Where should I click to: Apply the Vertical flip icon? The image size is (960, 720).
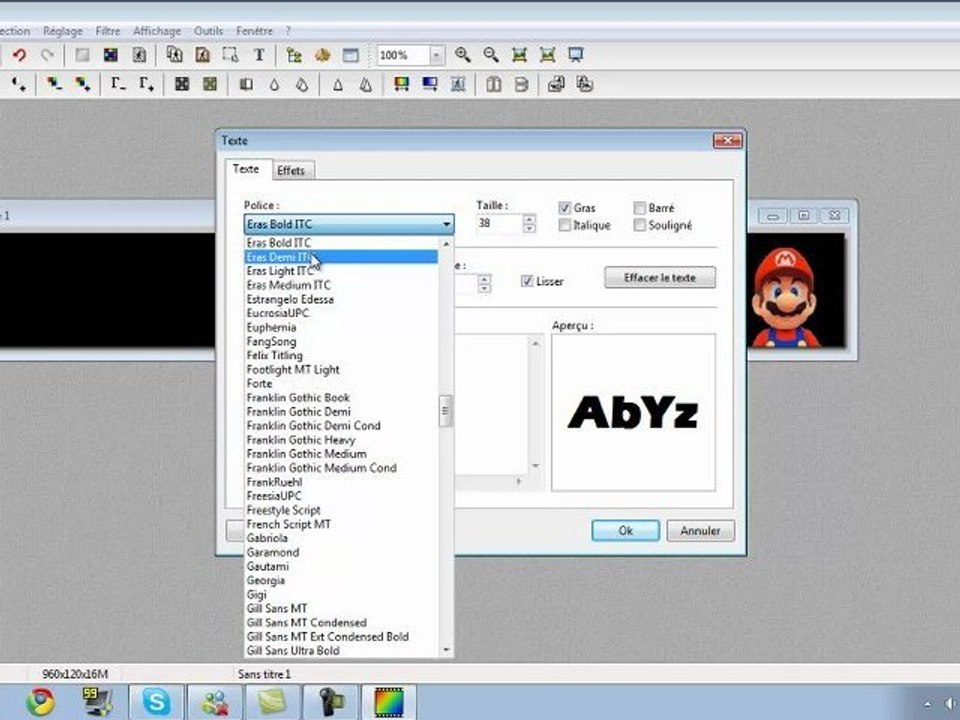click(x=522, y=84)
